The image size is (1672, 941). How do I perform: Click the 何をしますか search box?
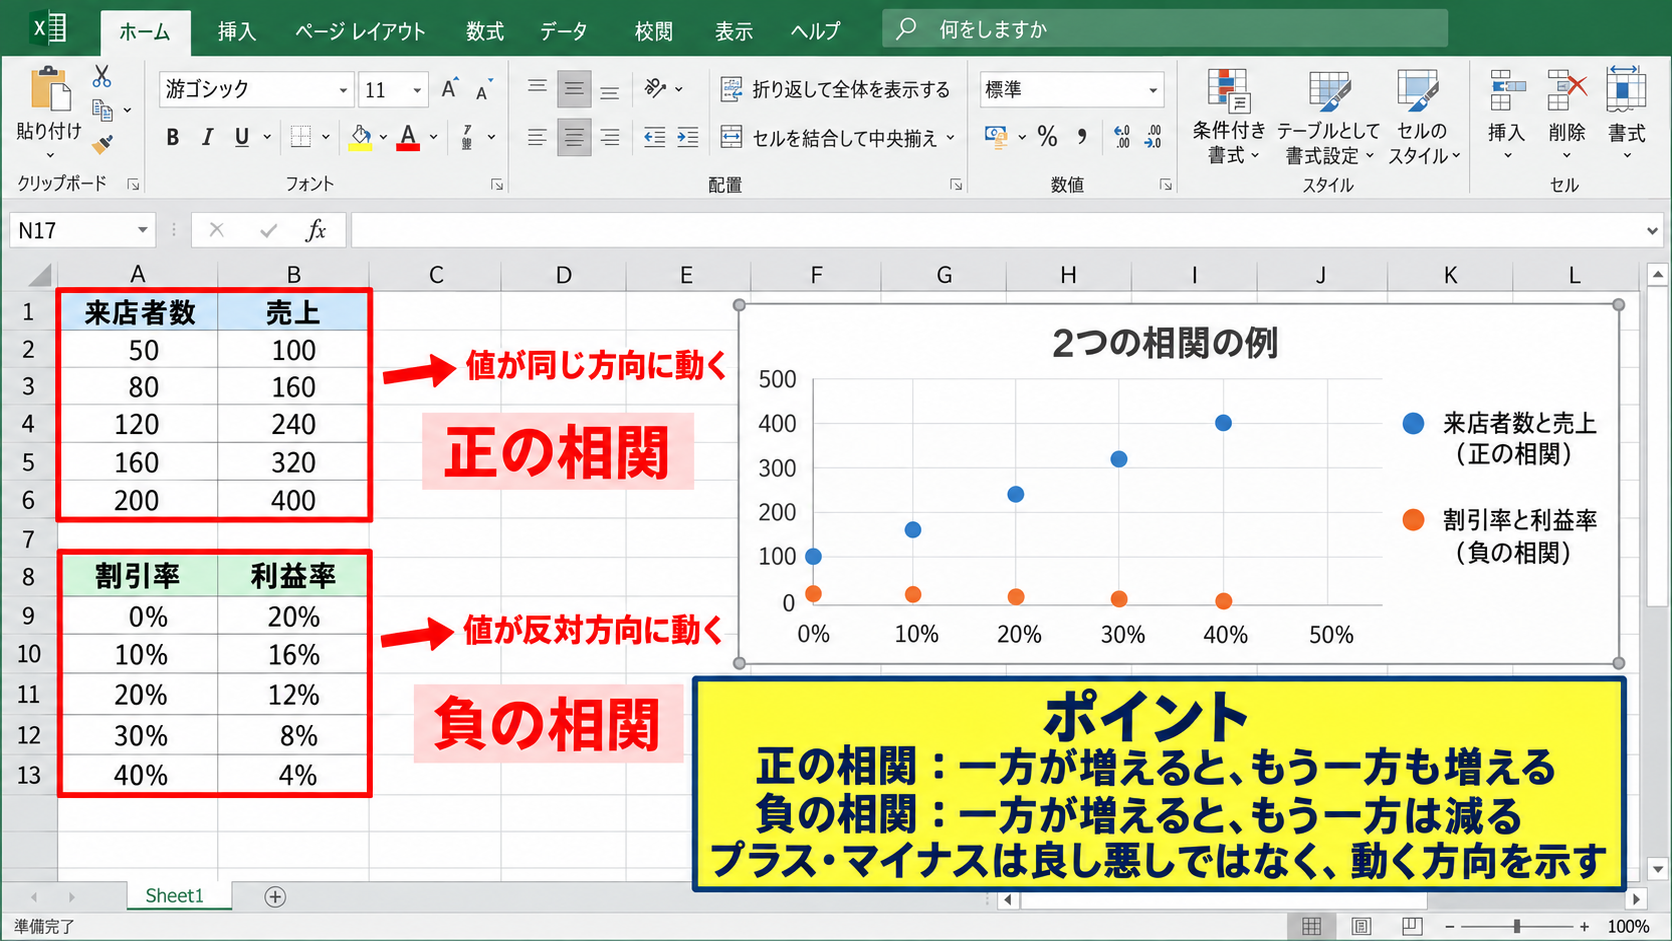(1165, 29)
